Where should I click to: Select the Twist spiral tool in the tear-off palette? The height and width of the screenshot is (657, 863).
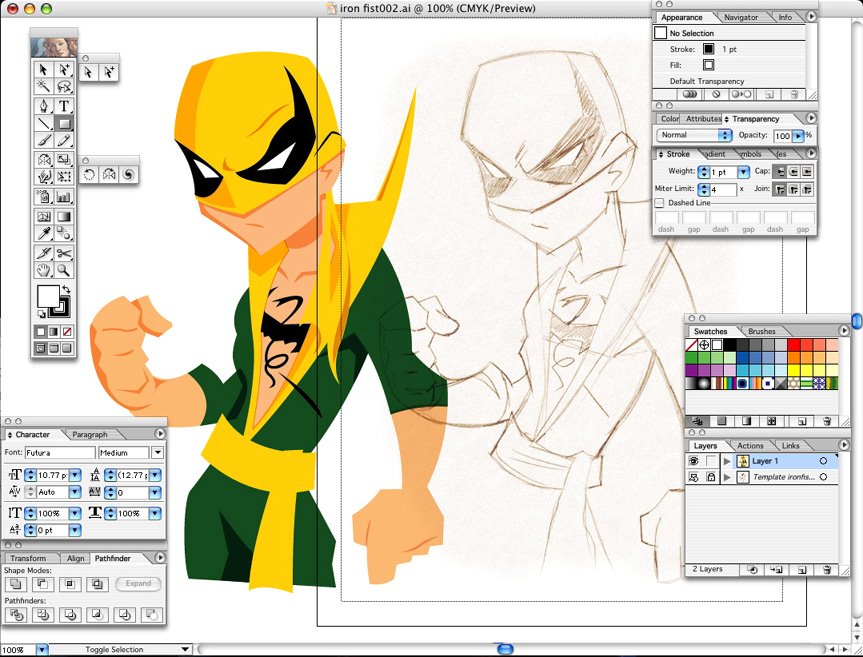click(128, 174)
